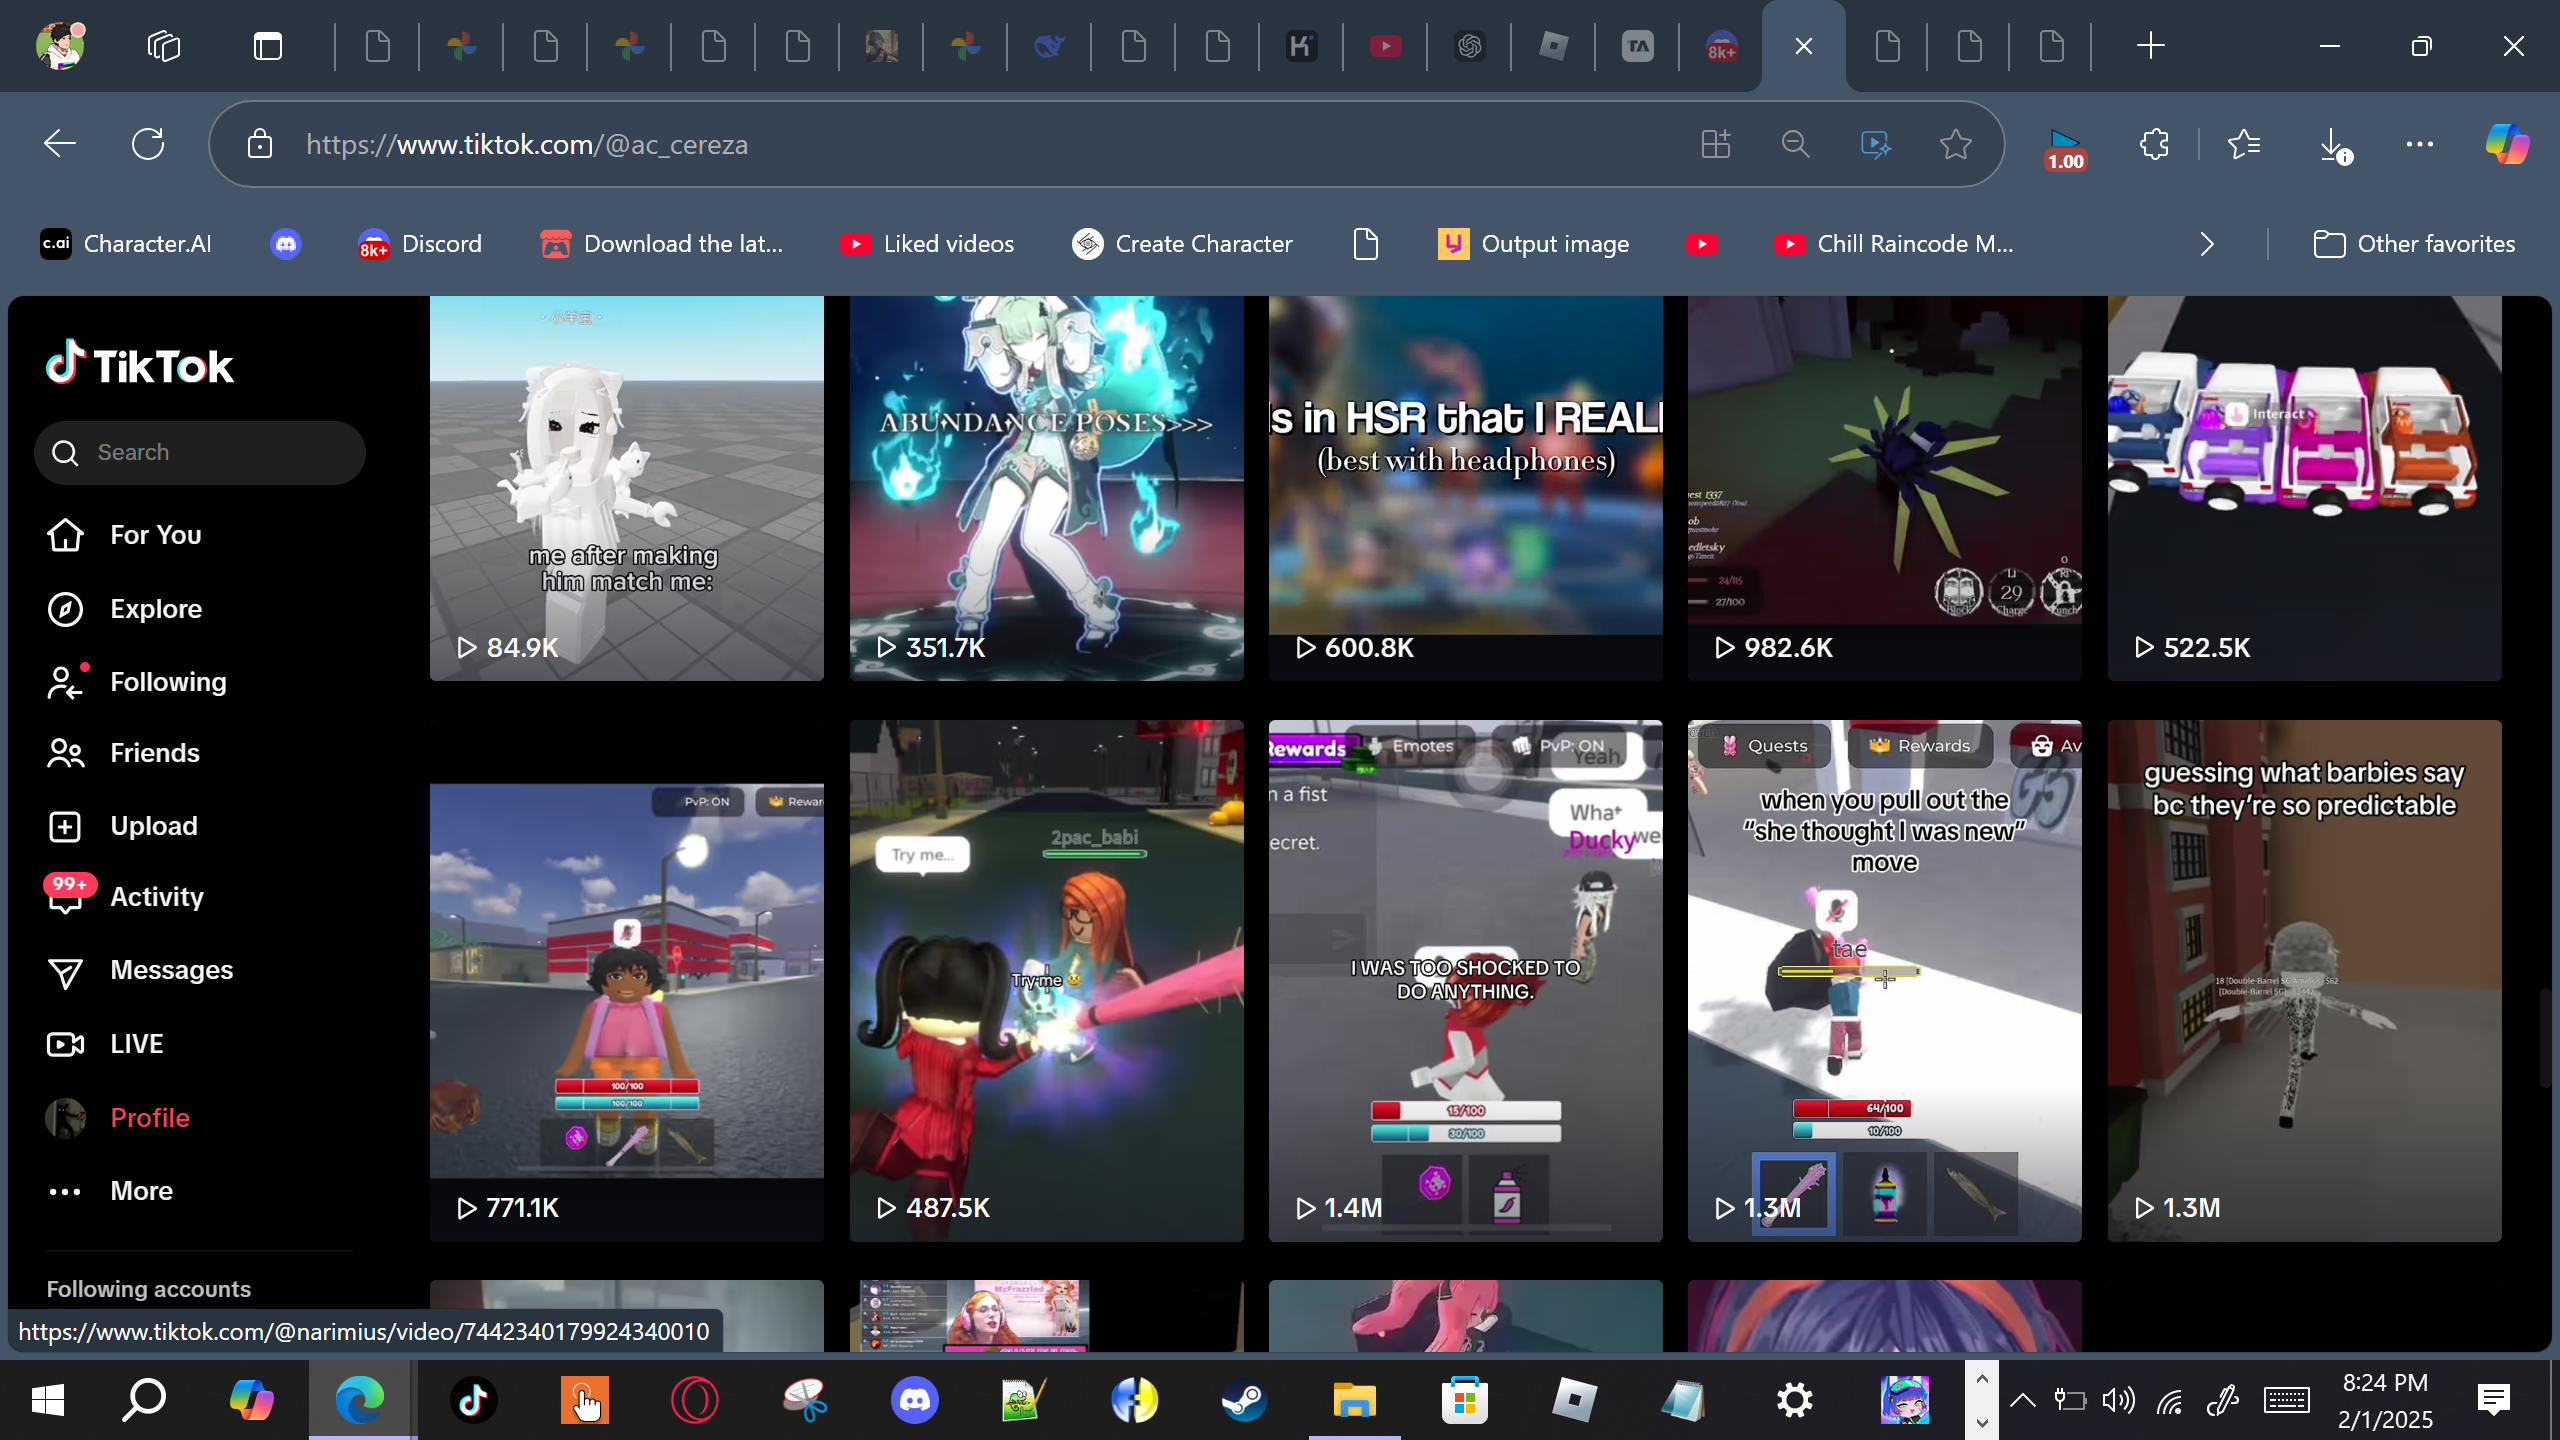The height and width of the screenshot is (1440, 2560).
Task: Open the Messages paper-plane icon
Action: coord(65,971)
